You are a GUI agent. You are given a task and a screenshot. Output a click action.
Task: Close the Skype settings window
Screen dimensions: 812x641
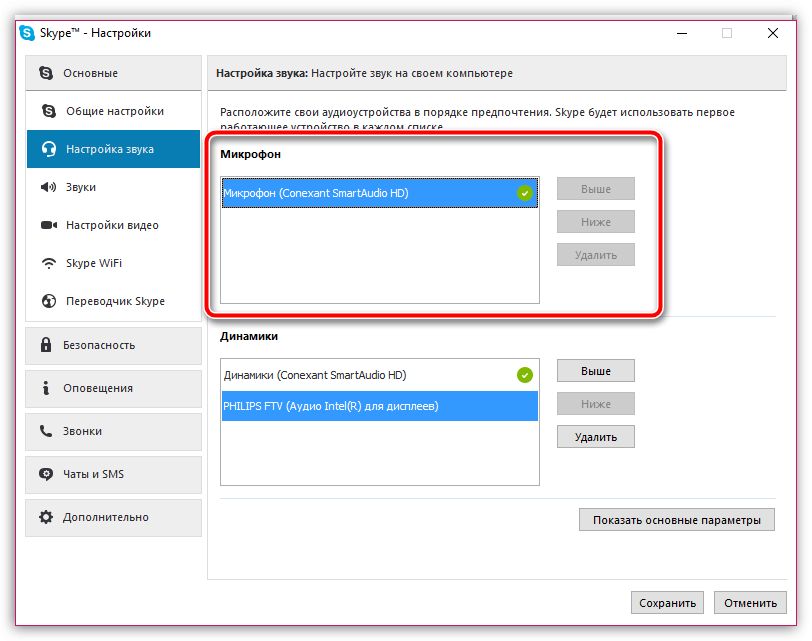pyautogui.click(x=773, y=33)
